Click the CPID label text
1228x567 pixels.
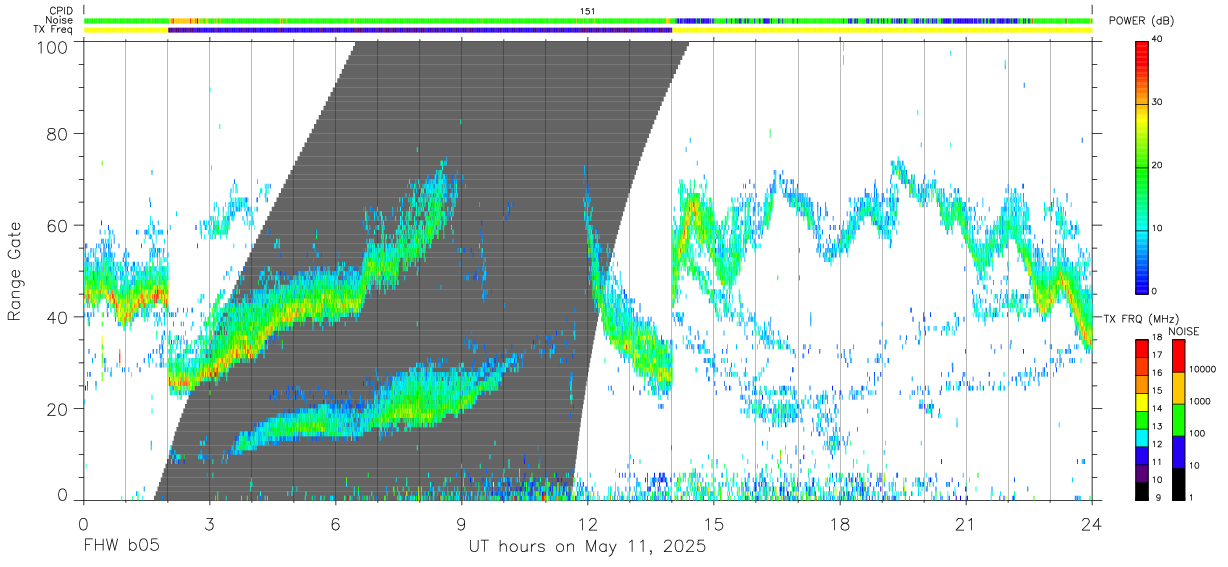point(61,11)
